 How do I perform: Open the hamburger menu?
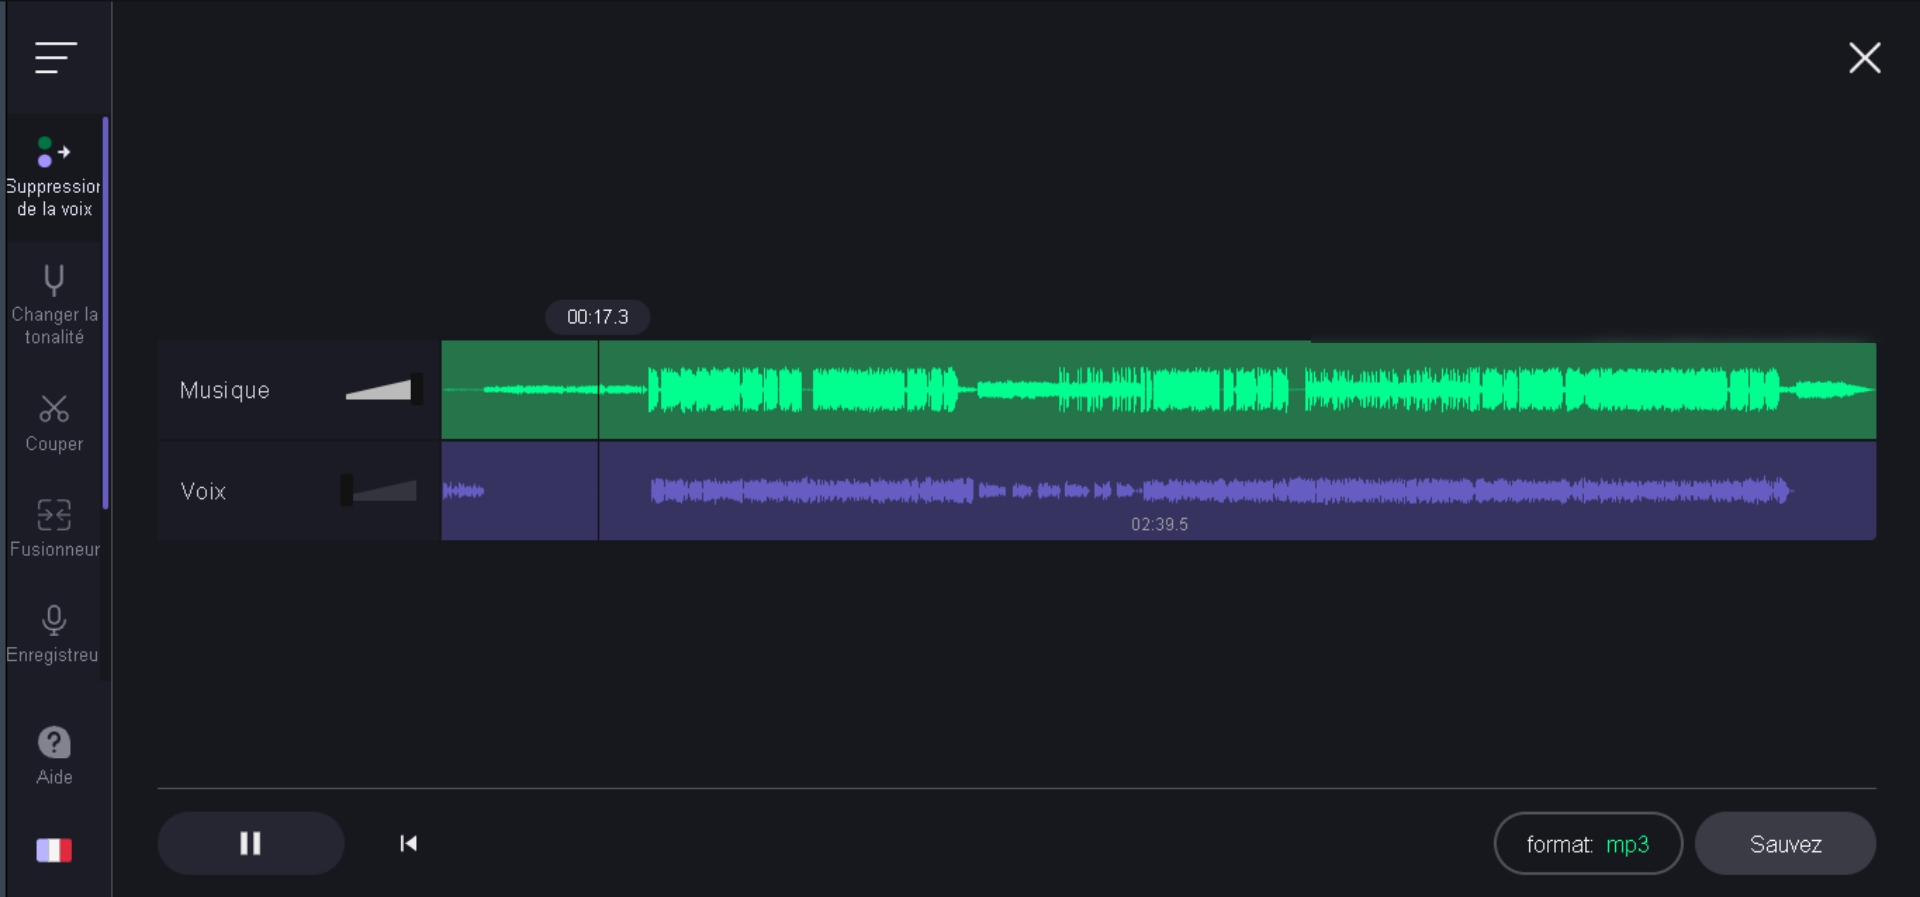tap(56, 58)
